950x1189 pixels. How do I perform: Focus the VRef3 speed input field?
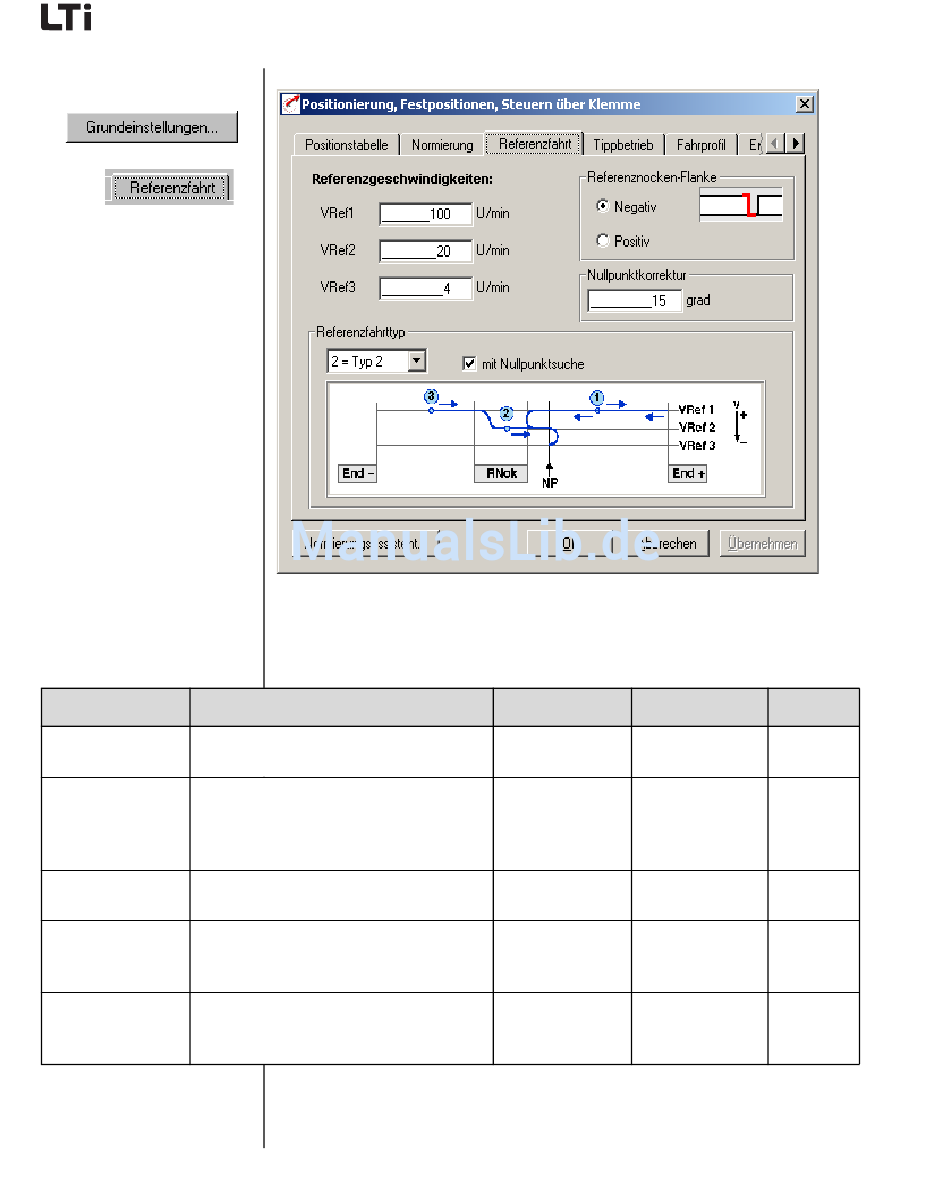(426, 287)
